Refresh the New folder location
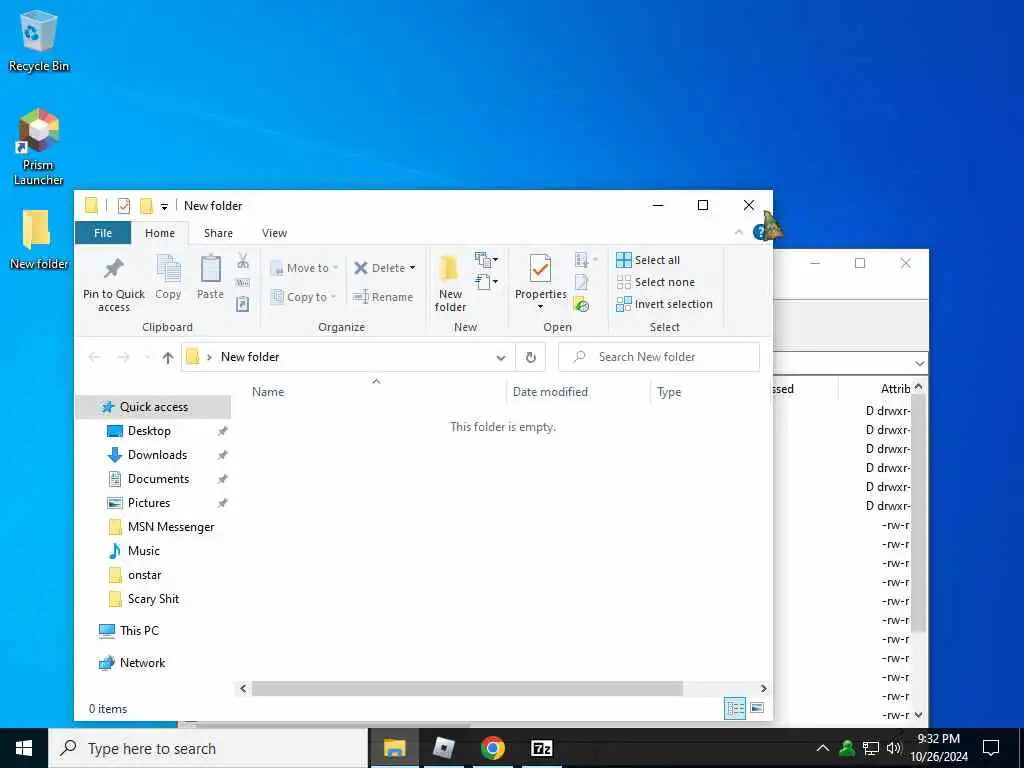 (530, 357)
